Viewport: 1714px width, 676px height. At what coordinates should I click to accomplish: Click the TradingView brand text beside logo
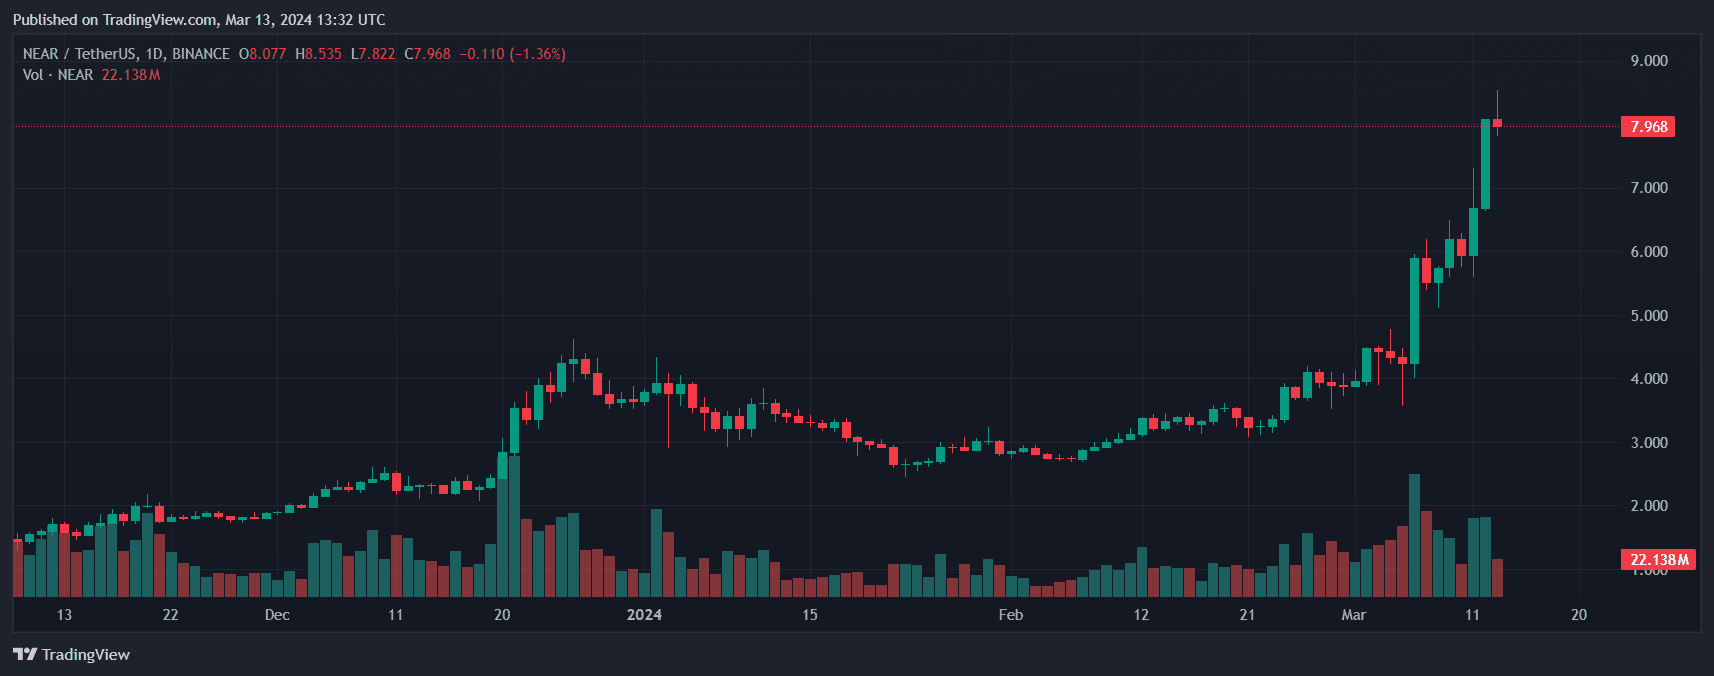point(86,655)
